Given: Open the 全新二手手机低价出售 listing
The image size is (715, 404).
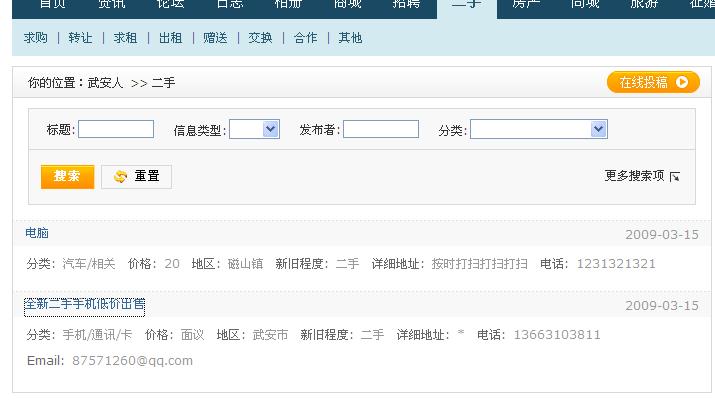Looking at the screenshot, I should pyautogui.click(x=84, y=304).
